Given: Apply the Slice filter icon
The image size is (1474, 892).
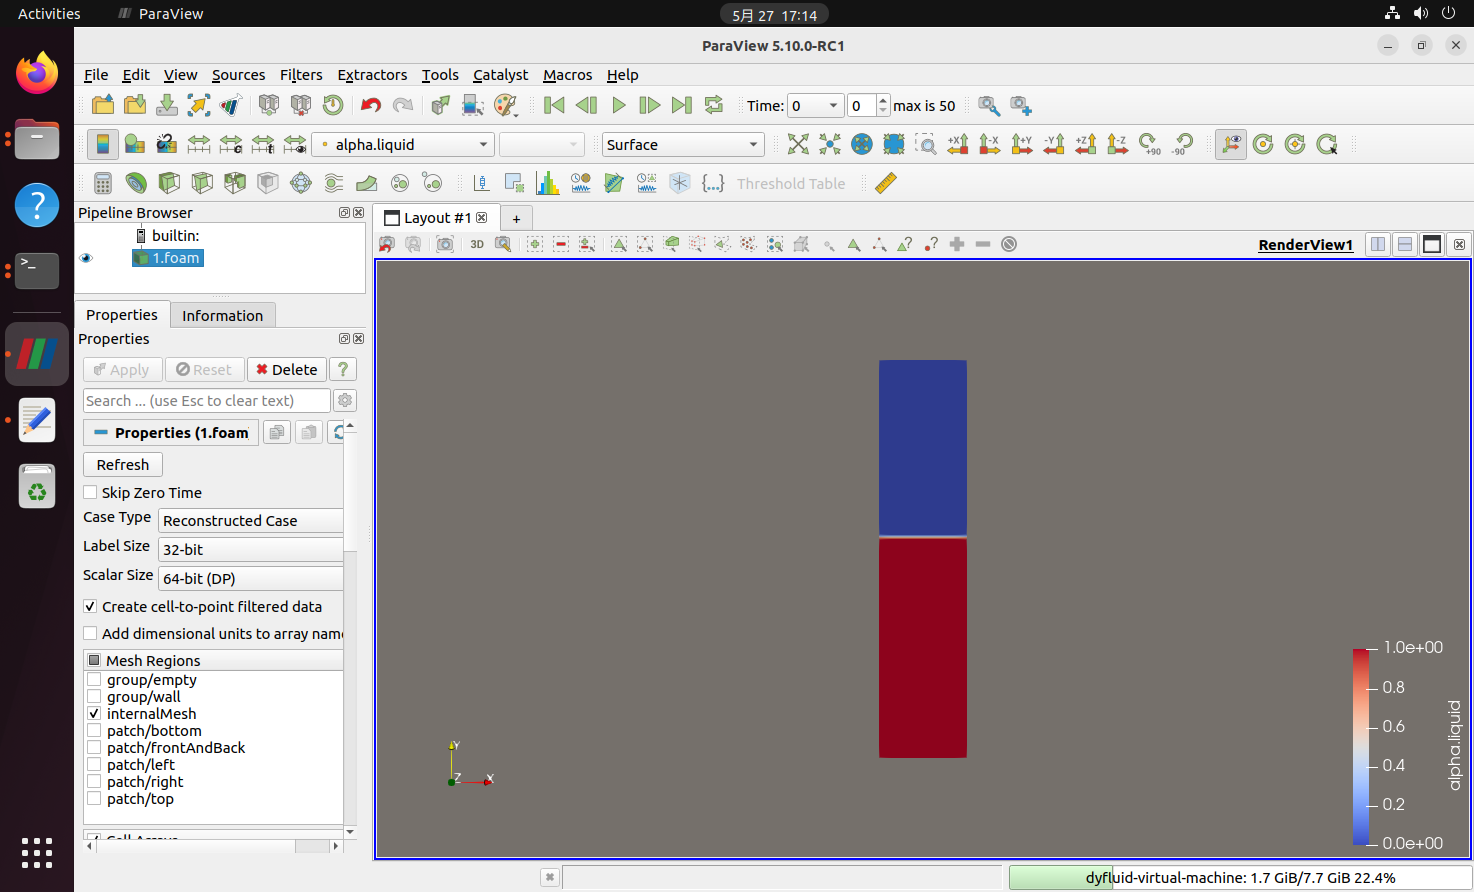Looking at the screenshot, I should pyautogui.click(x=202, y=183).
